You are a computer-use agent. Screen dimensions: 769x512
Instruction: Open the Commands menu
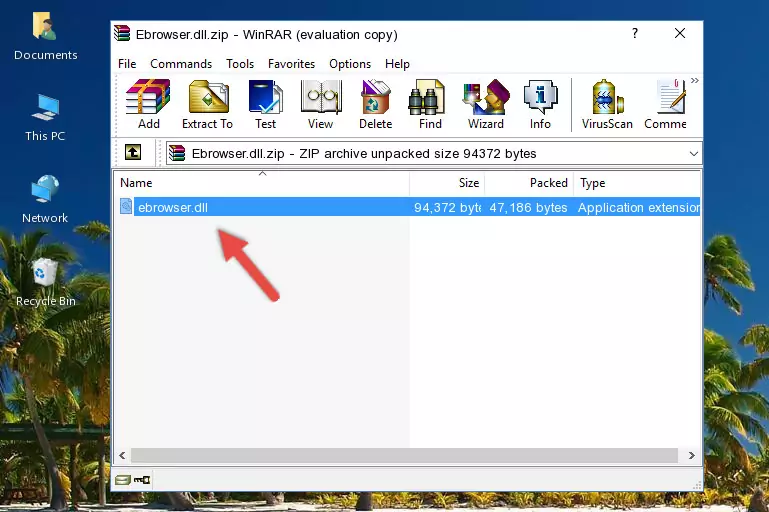click(181, 64)
